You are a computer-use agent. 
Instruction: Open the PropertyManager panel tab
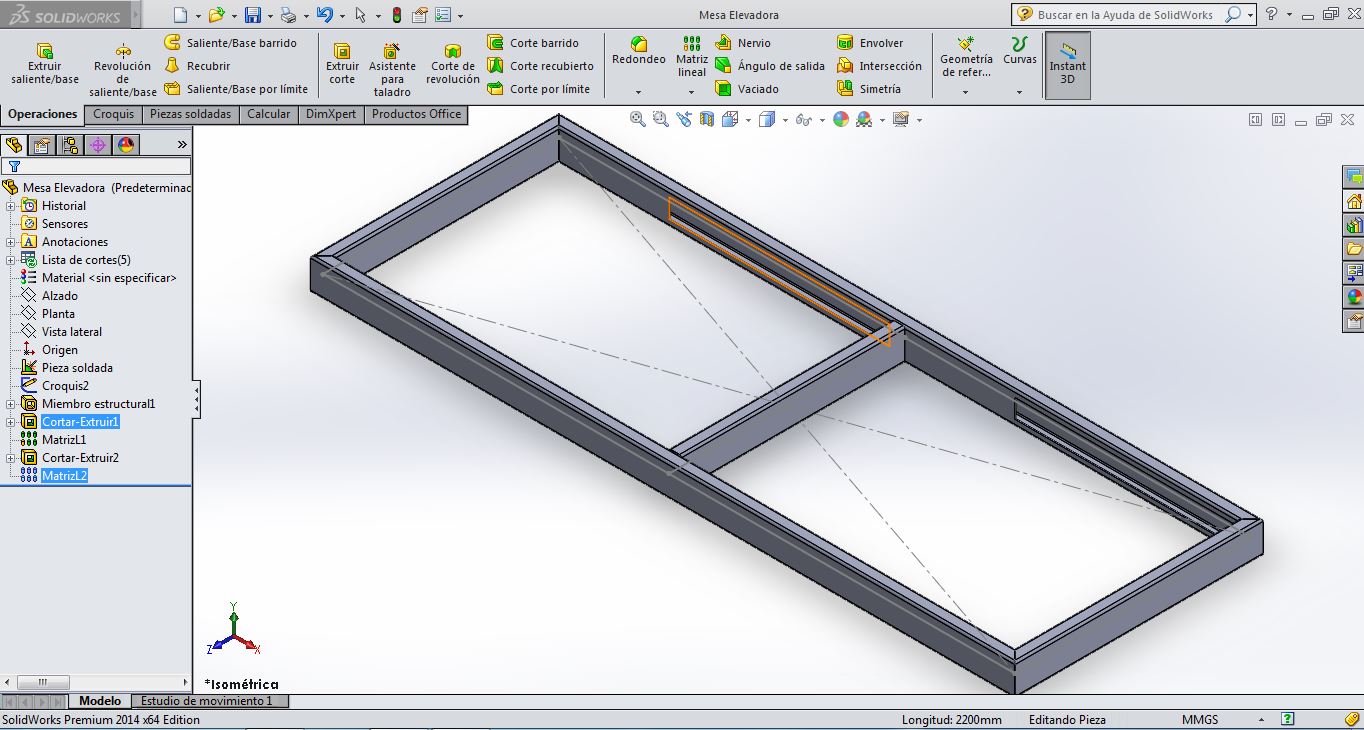tap(42, 145)
